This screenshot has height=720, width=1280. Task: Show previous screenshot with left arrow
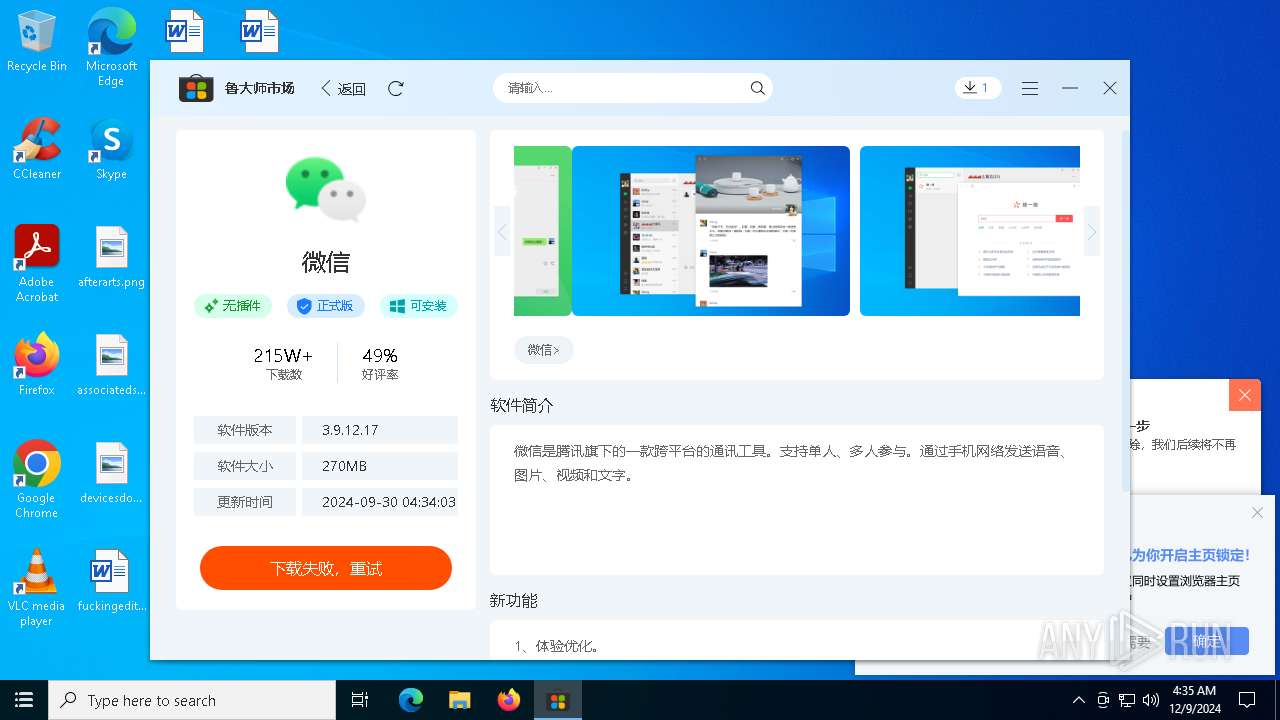point(502,232)
